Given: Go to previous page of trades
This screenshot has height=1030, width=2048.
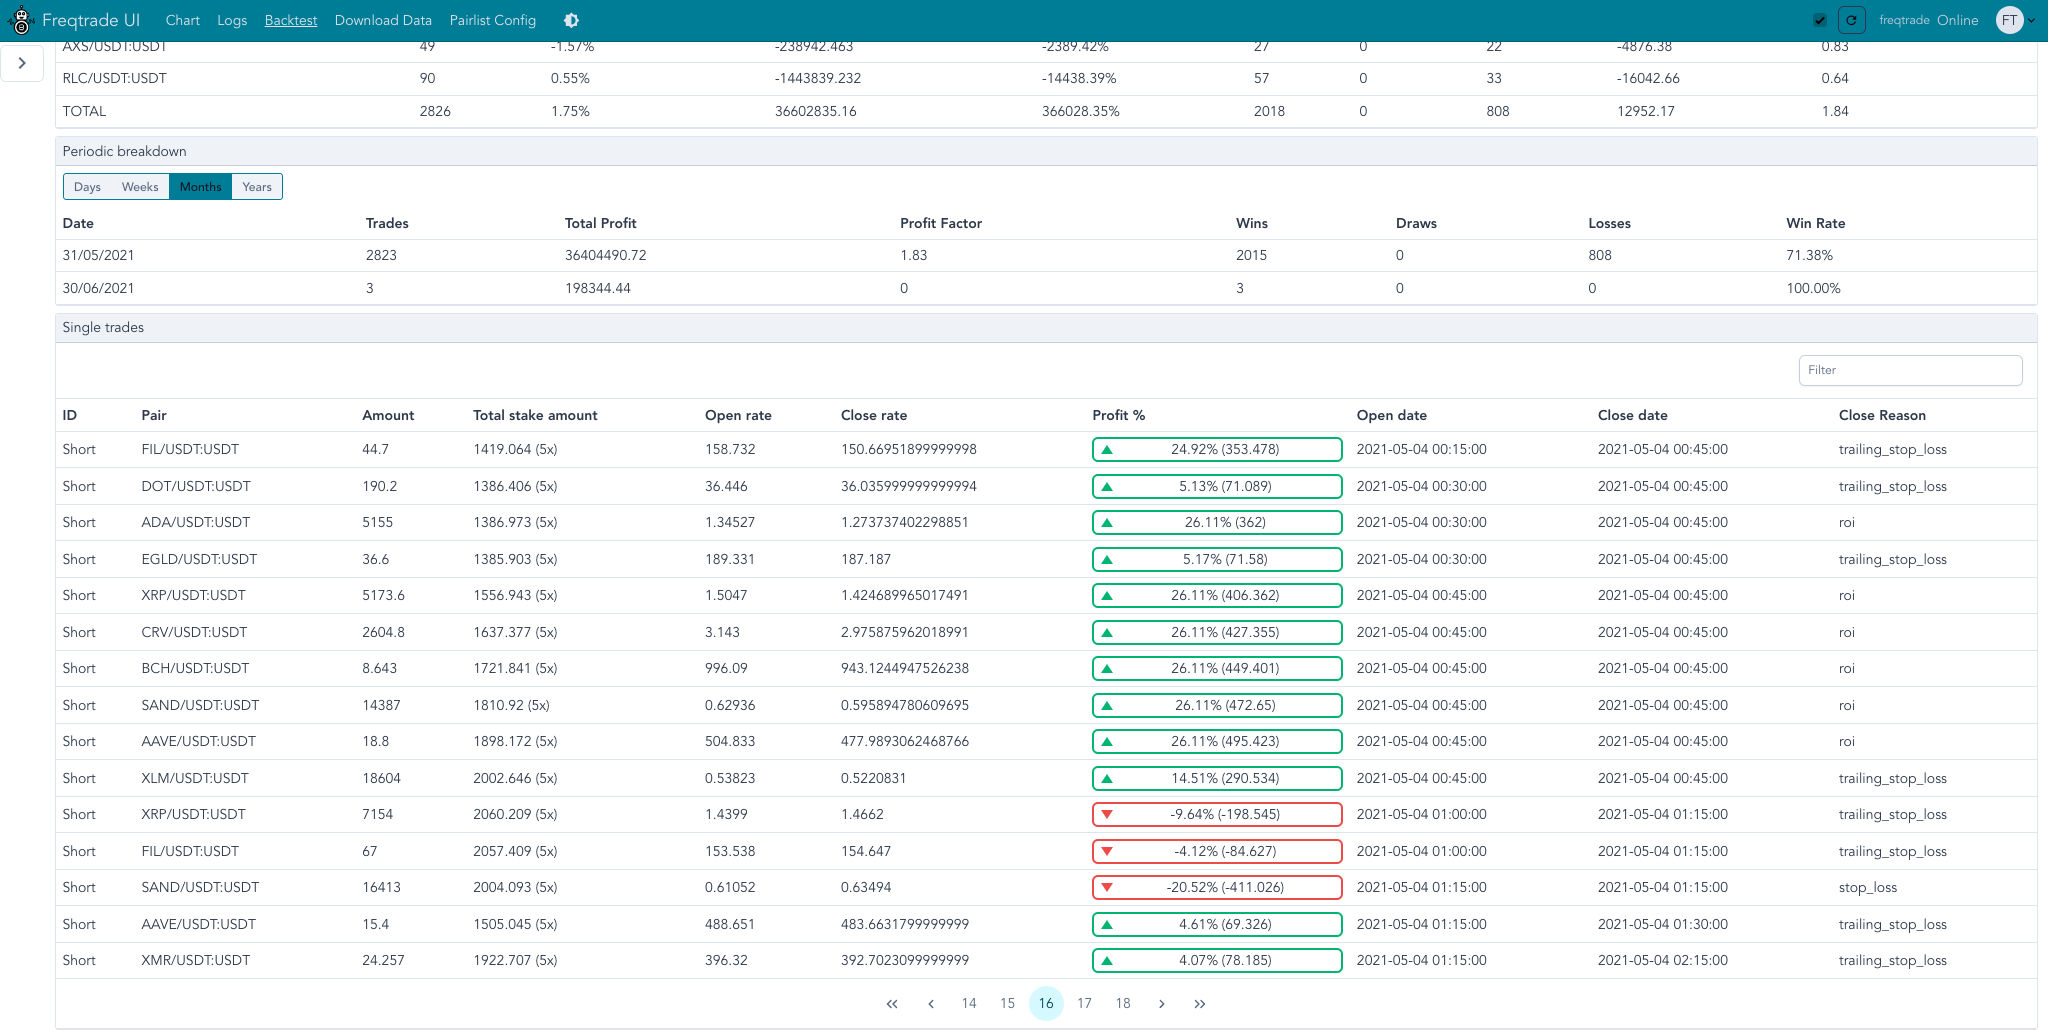Looking at the screenshot, I should point(931,1003).
